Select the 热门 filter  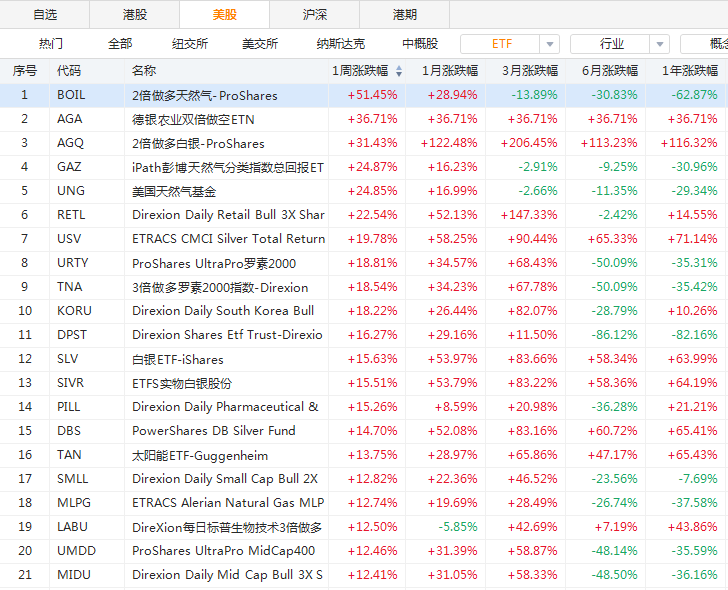tap(51, 44)
